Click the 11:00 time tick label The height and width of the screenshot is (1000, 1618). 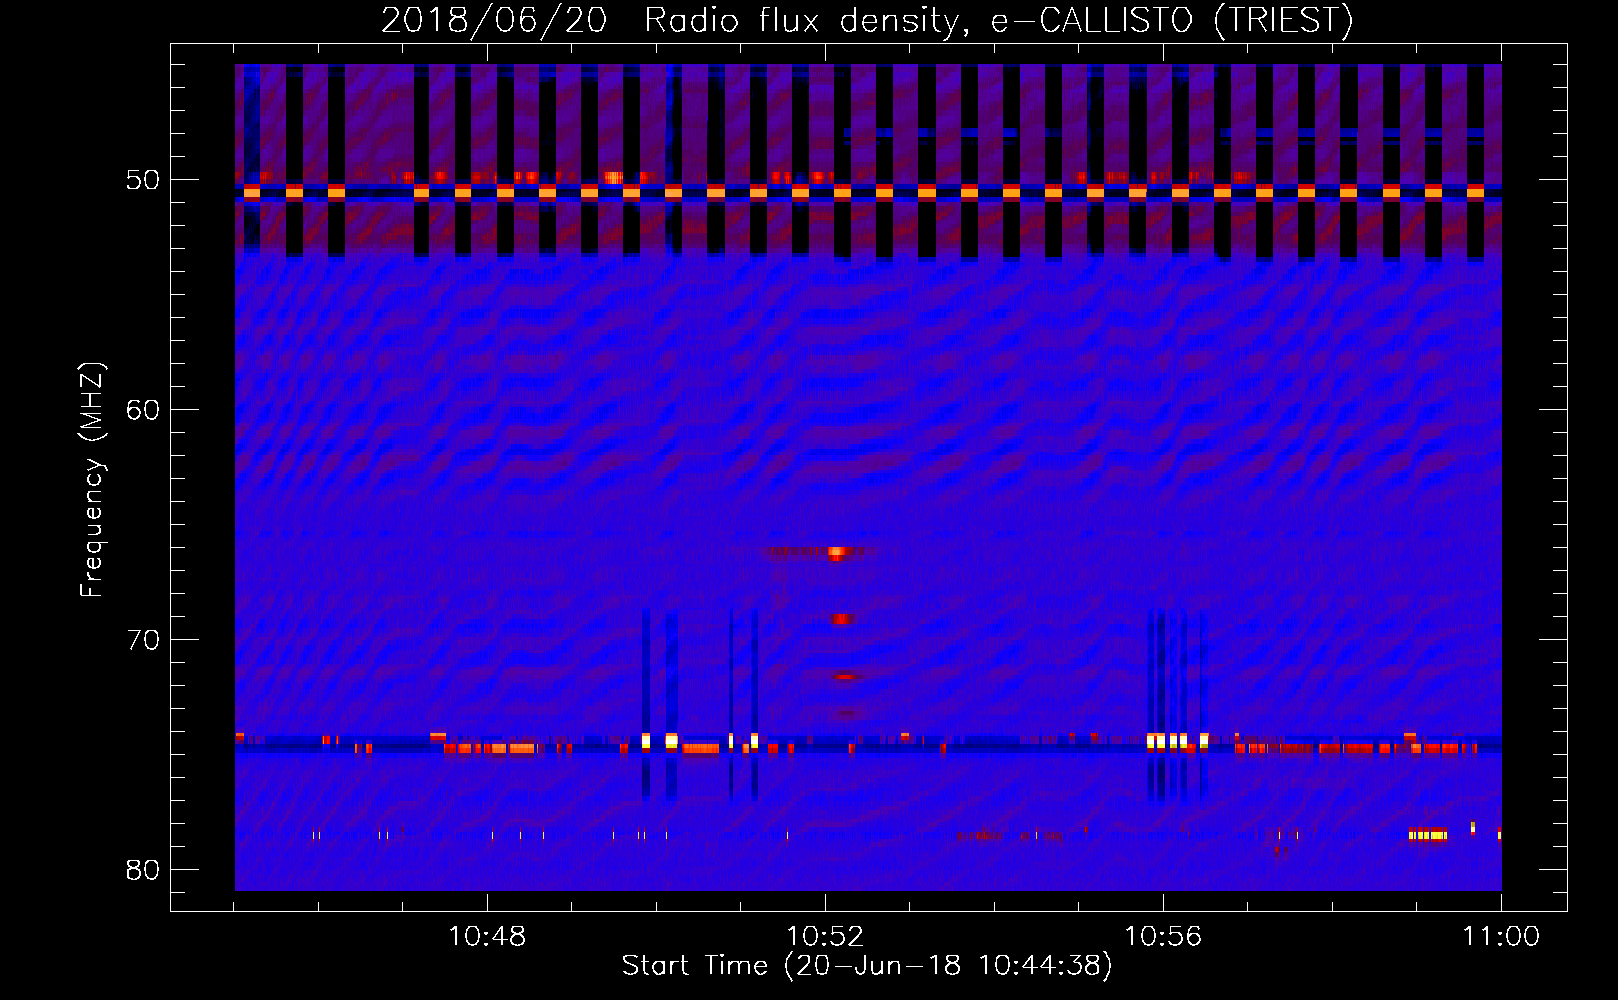coord(1501,937)
